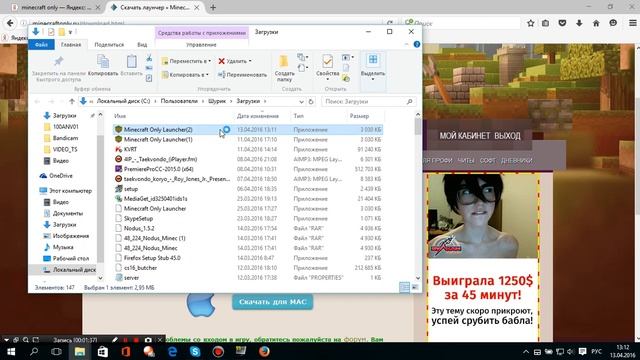The height and width of the screenshot is (360, 640).
Task: Switch to details view layout icon
Action: coord(404,287)
